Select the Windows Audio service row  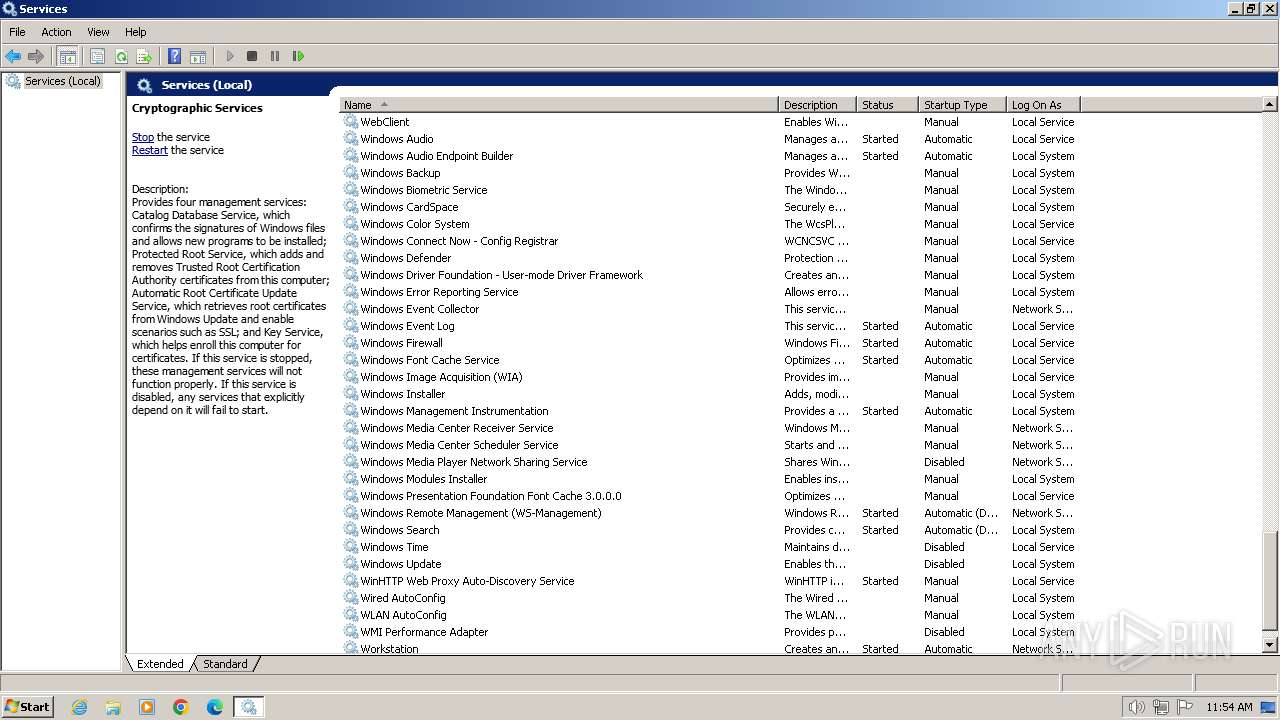pos(710,139)
